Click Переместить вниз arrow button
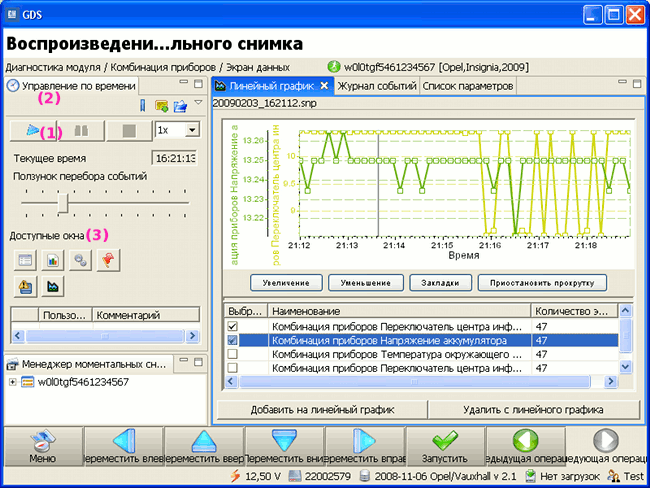The image size is (650, 488). (x=284, y=447)
